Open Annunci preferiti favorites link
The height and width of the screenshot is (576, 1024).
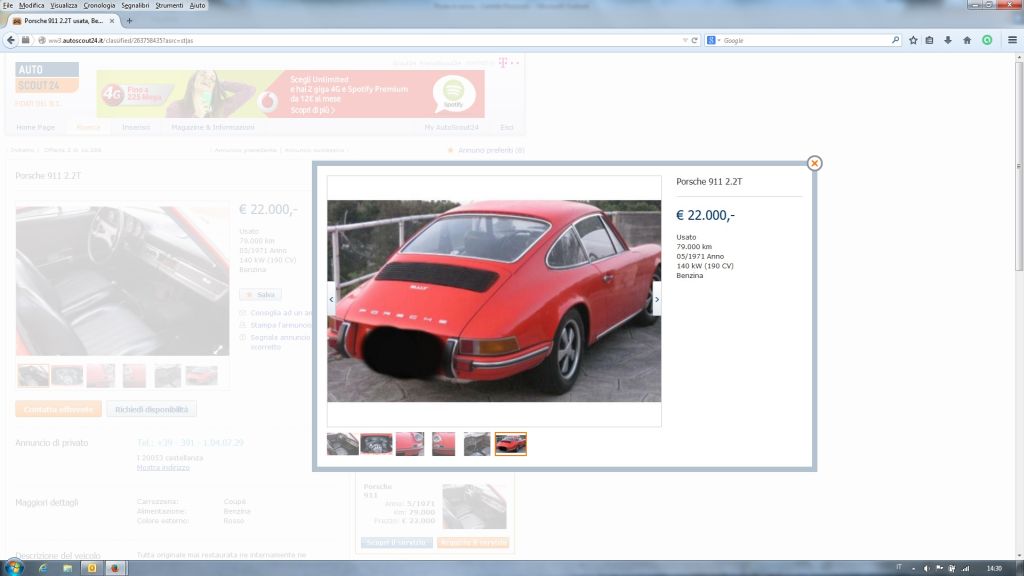tap(491, 150)
